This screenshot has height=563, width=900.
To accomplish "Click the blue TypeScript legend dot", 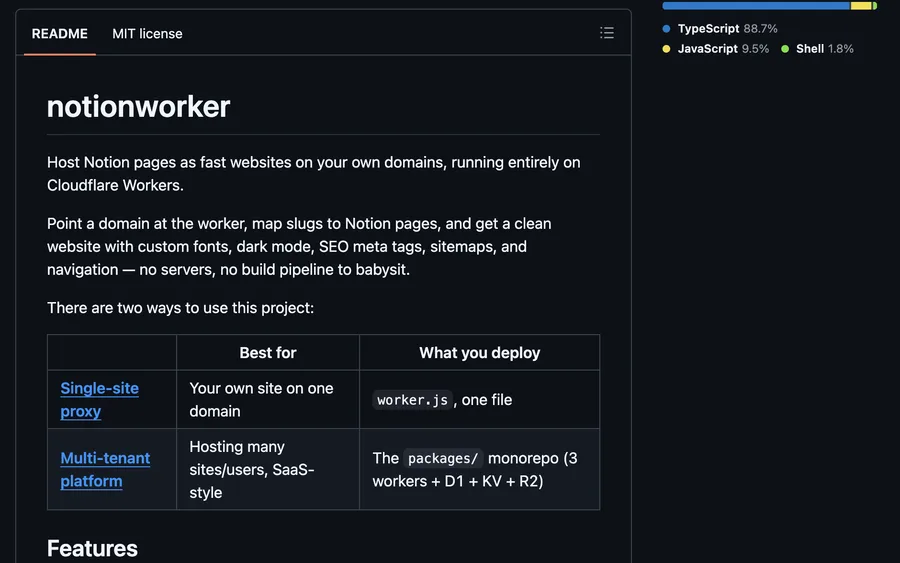I will point(666,29).
